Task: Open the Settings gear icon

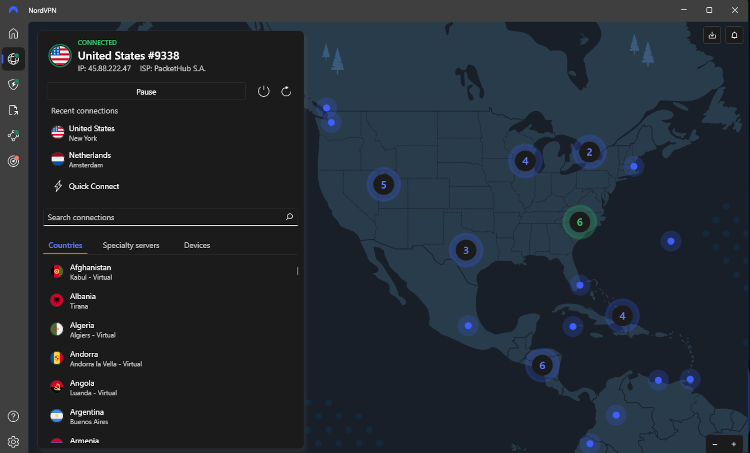Action: pos(13,442)
